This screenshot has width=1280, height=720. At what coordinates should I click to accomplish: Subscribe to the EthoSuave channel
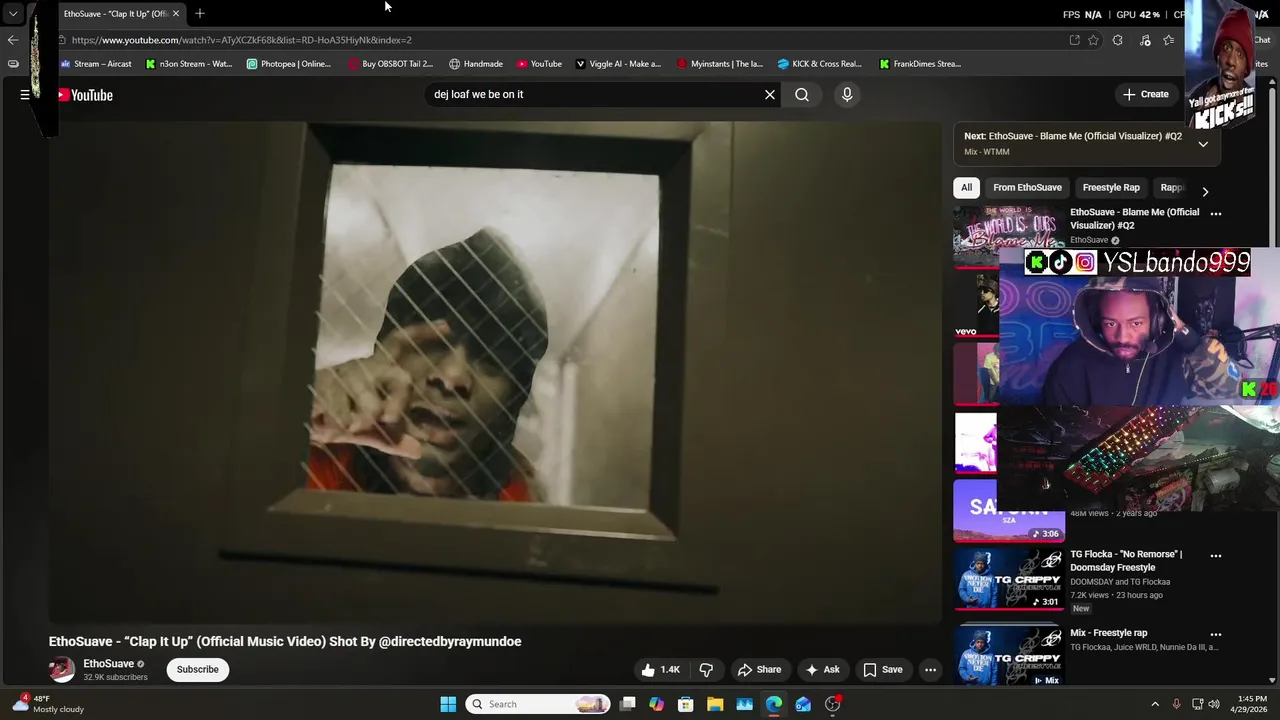click(198, 669)
